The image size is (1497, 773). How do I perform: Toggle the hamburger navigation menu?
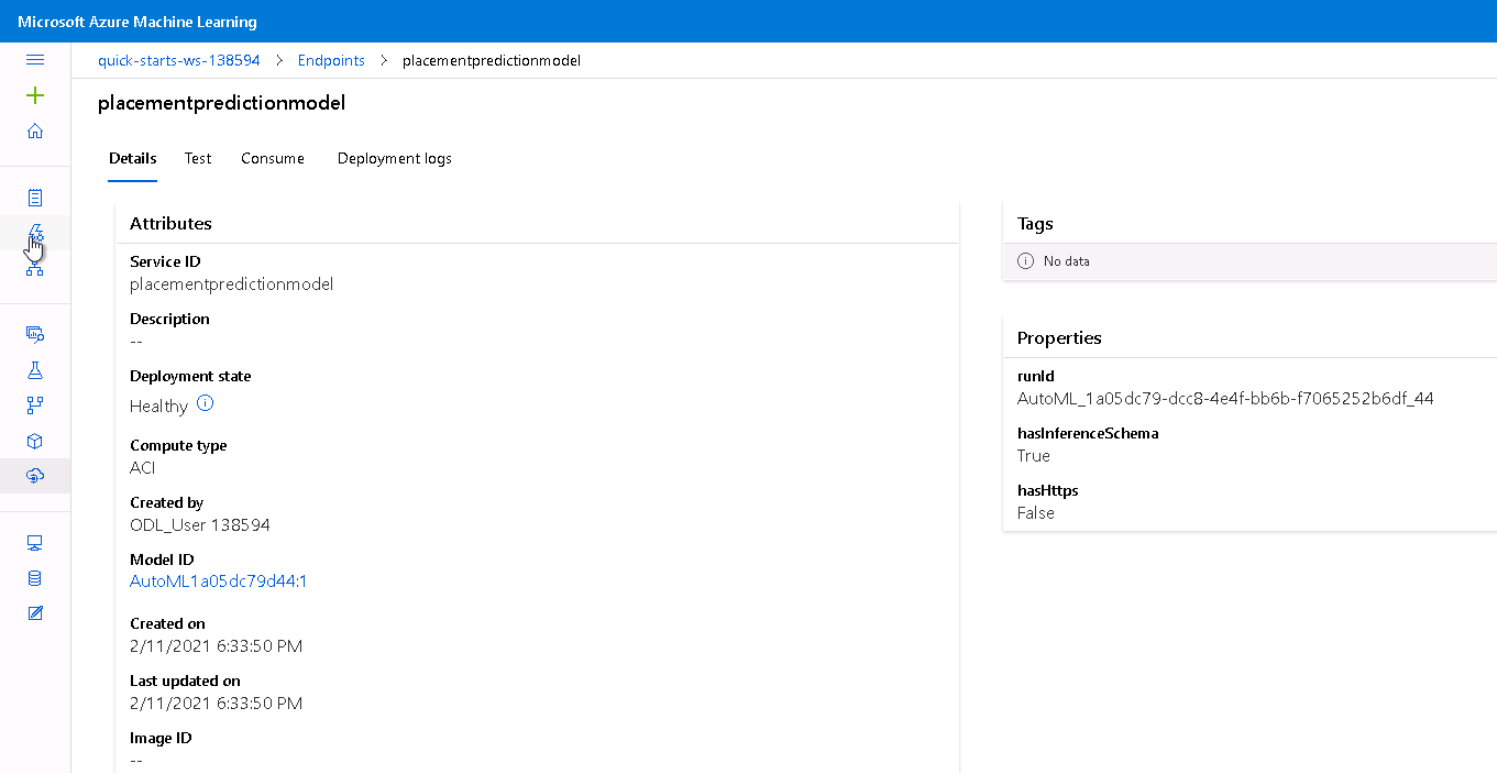(35, 60)
